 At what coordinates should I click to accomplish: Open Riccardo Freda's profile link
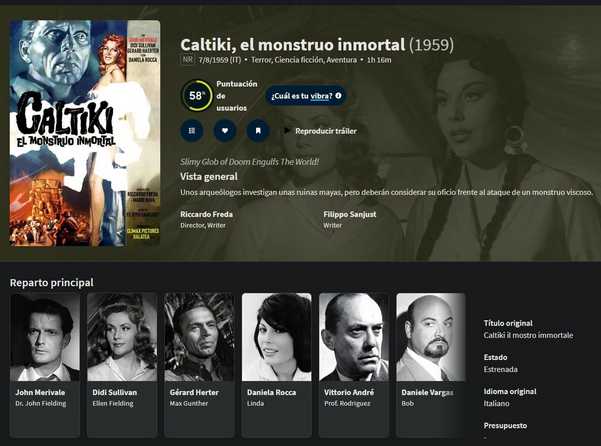(x=207, y=214)
